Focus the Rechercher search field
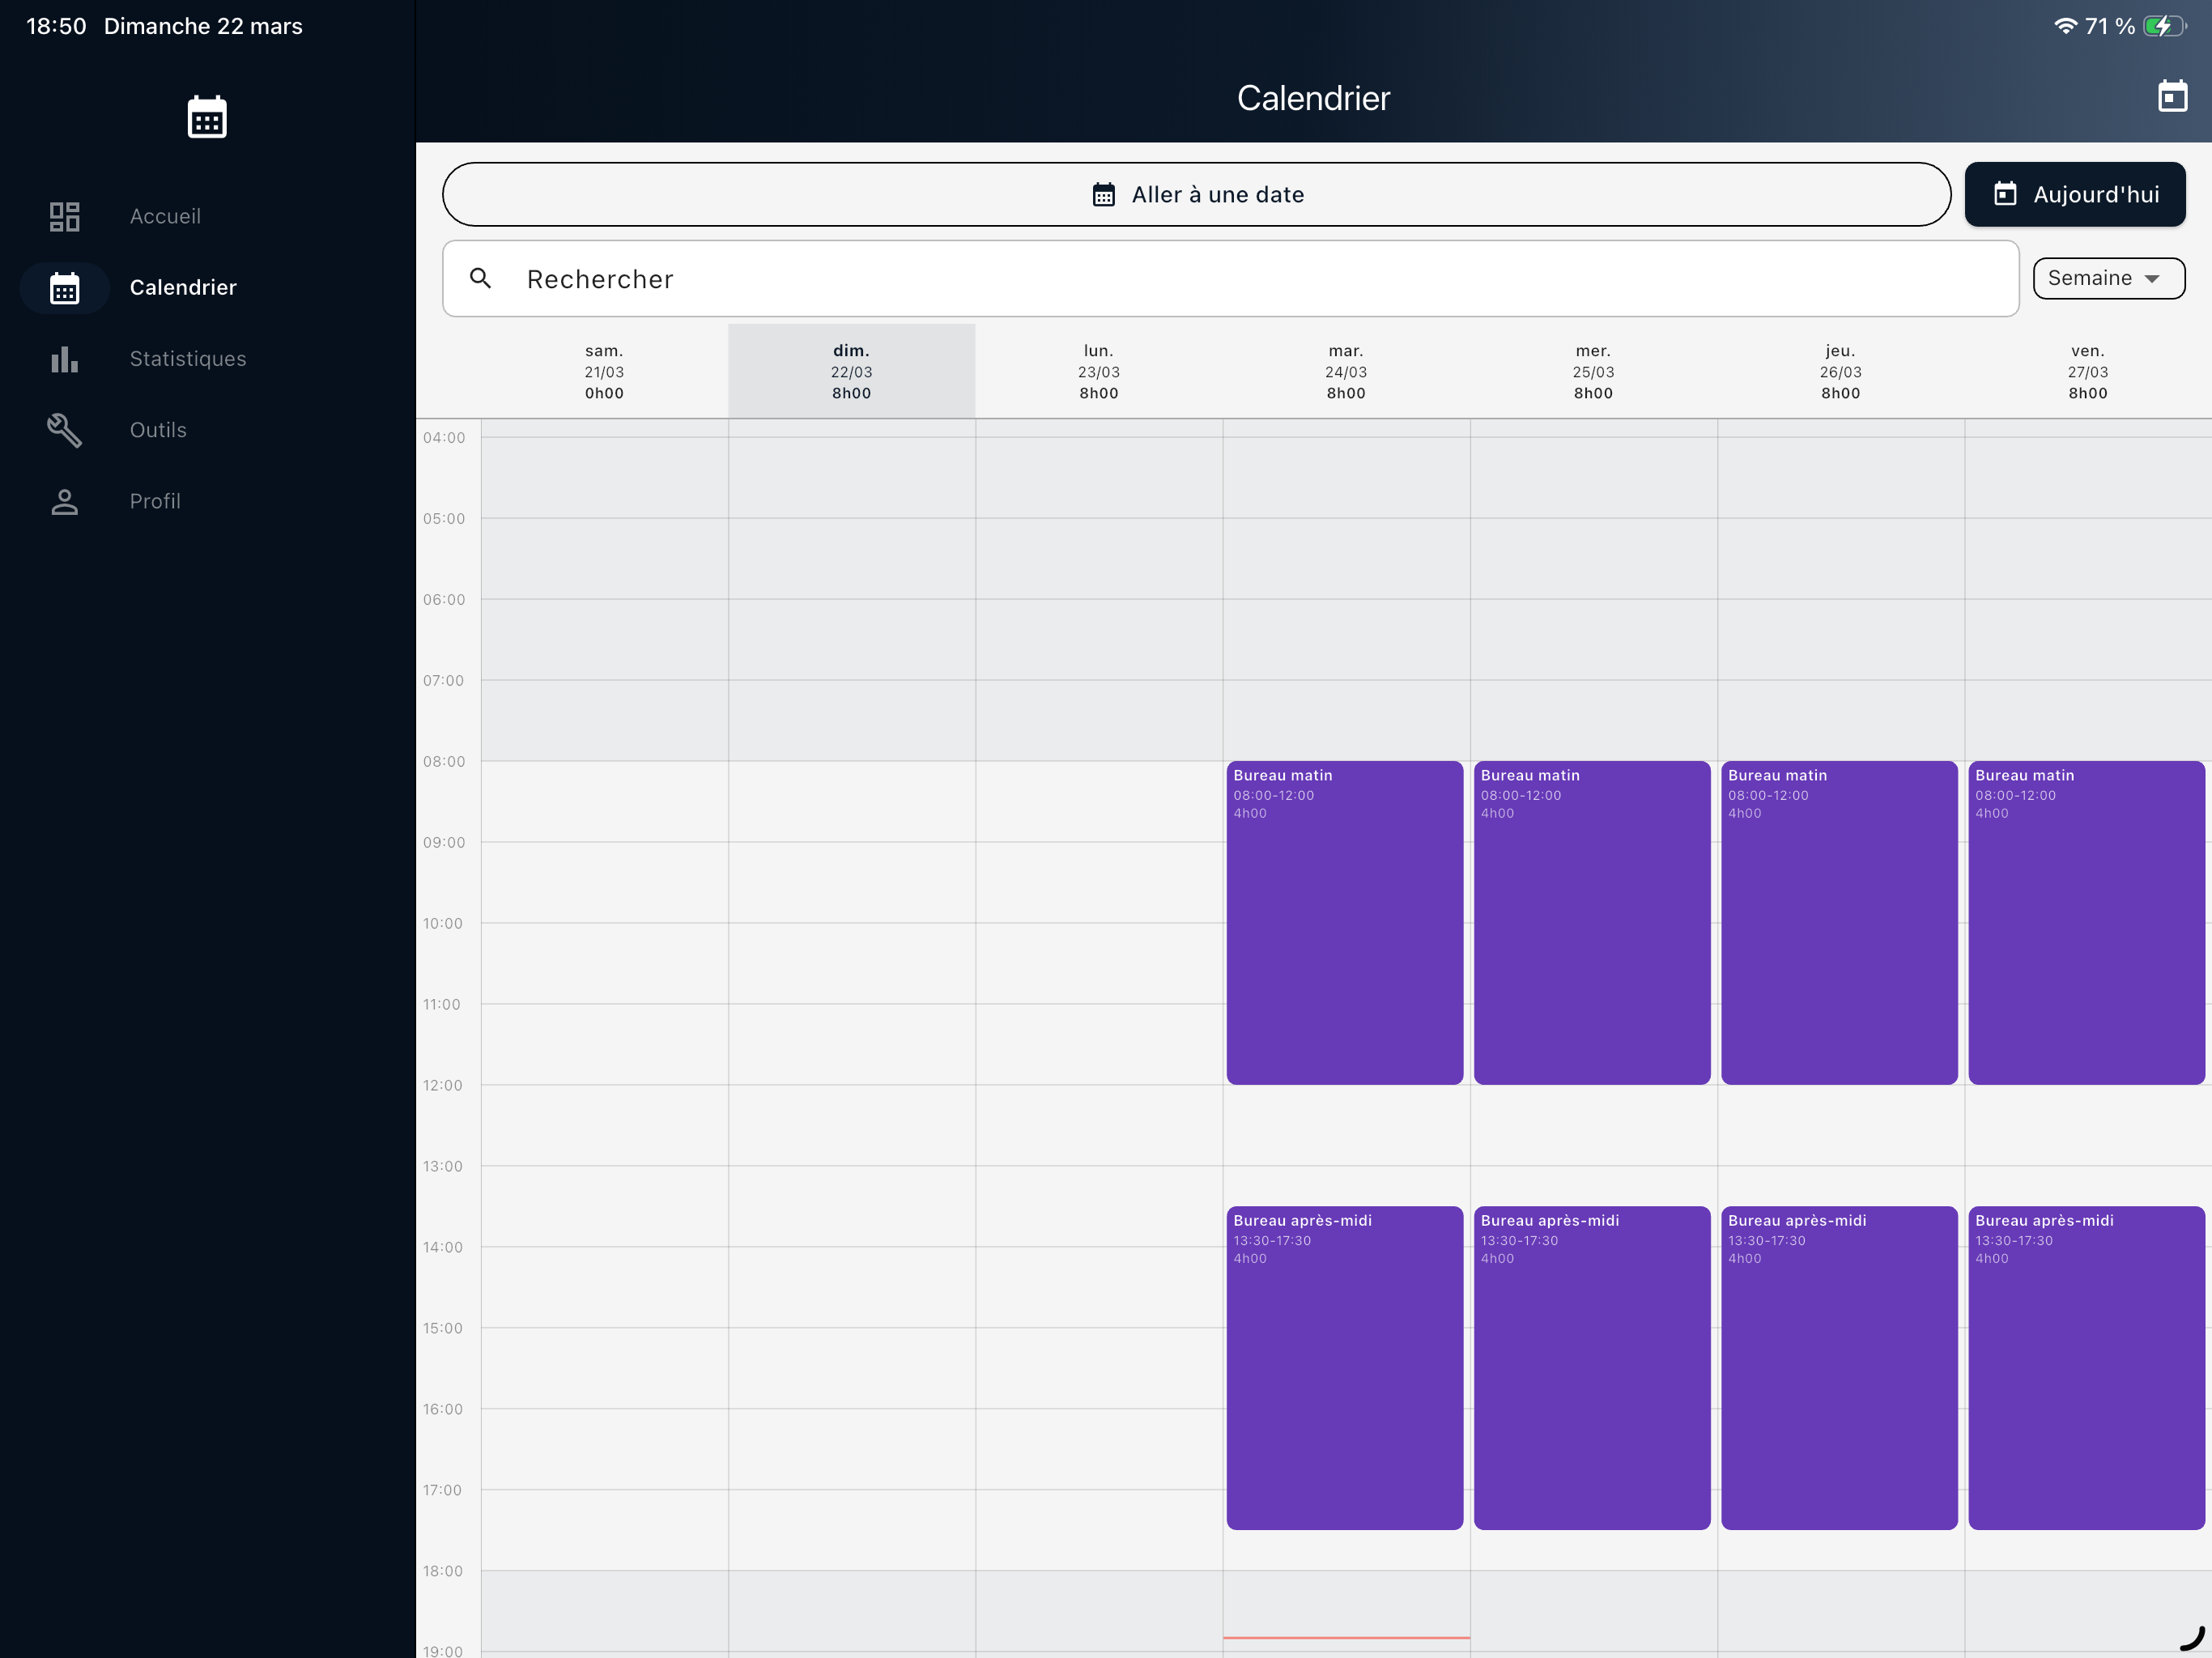Image resolution: width=2212 pixels, height=1658 pixels. 1230,278
